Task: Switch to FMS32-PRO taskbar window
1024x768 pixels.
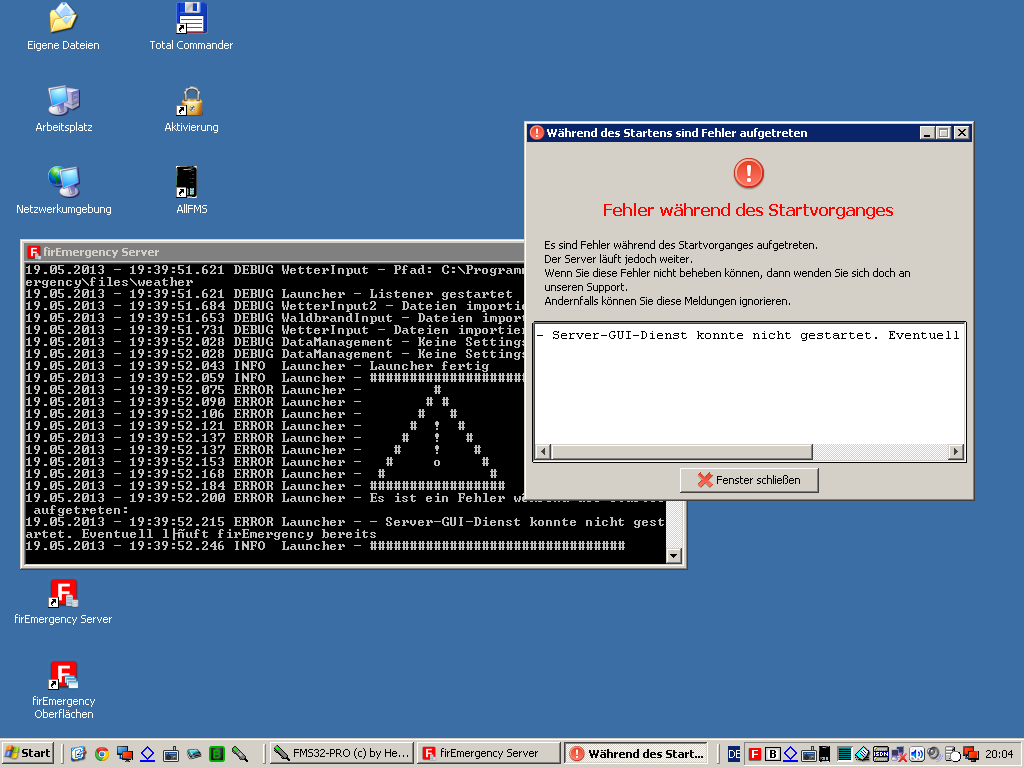Action: [x=339, y=754]
